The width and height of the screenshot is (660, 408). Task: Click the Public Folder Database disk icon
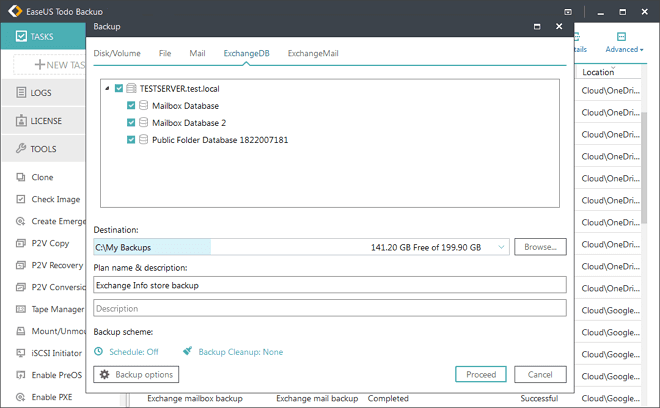(144, 139)
